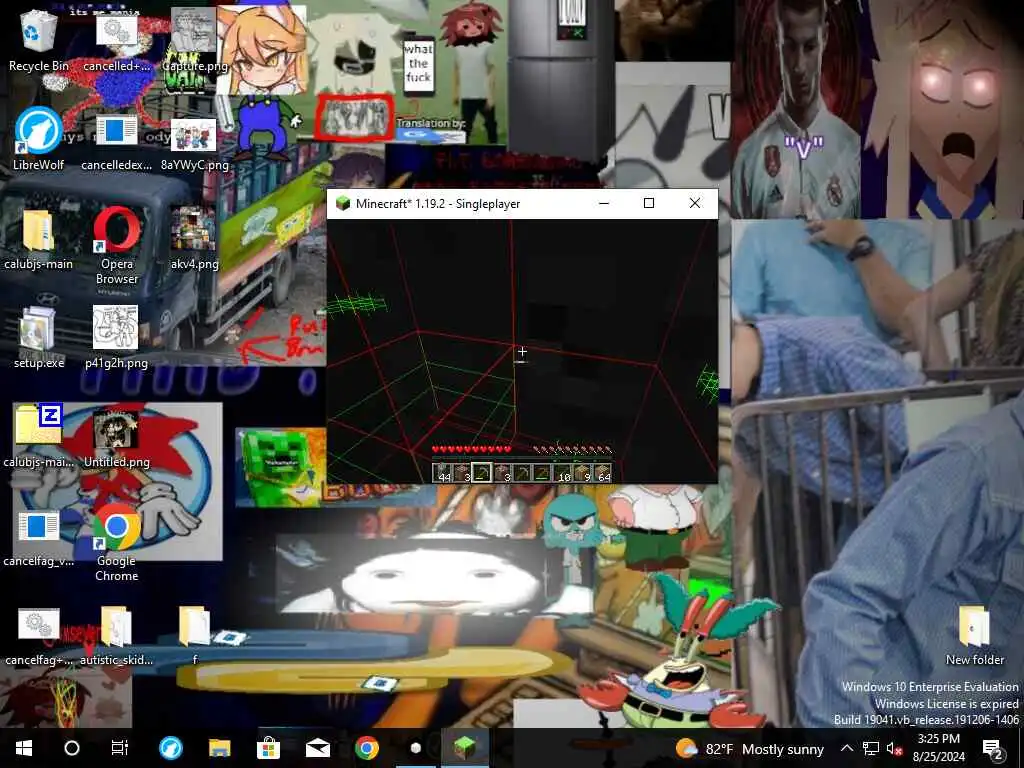1024x768 pixels.
Task: Maximize the Minecraft window
Action: point(648,203)
